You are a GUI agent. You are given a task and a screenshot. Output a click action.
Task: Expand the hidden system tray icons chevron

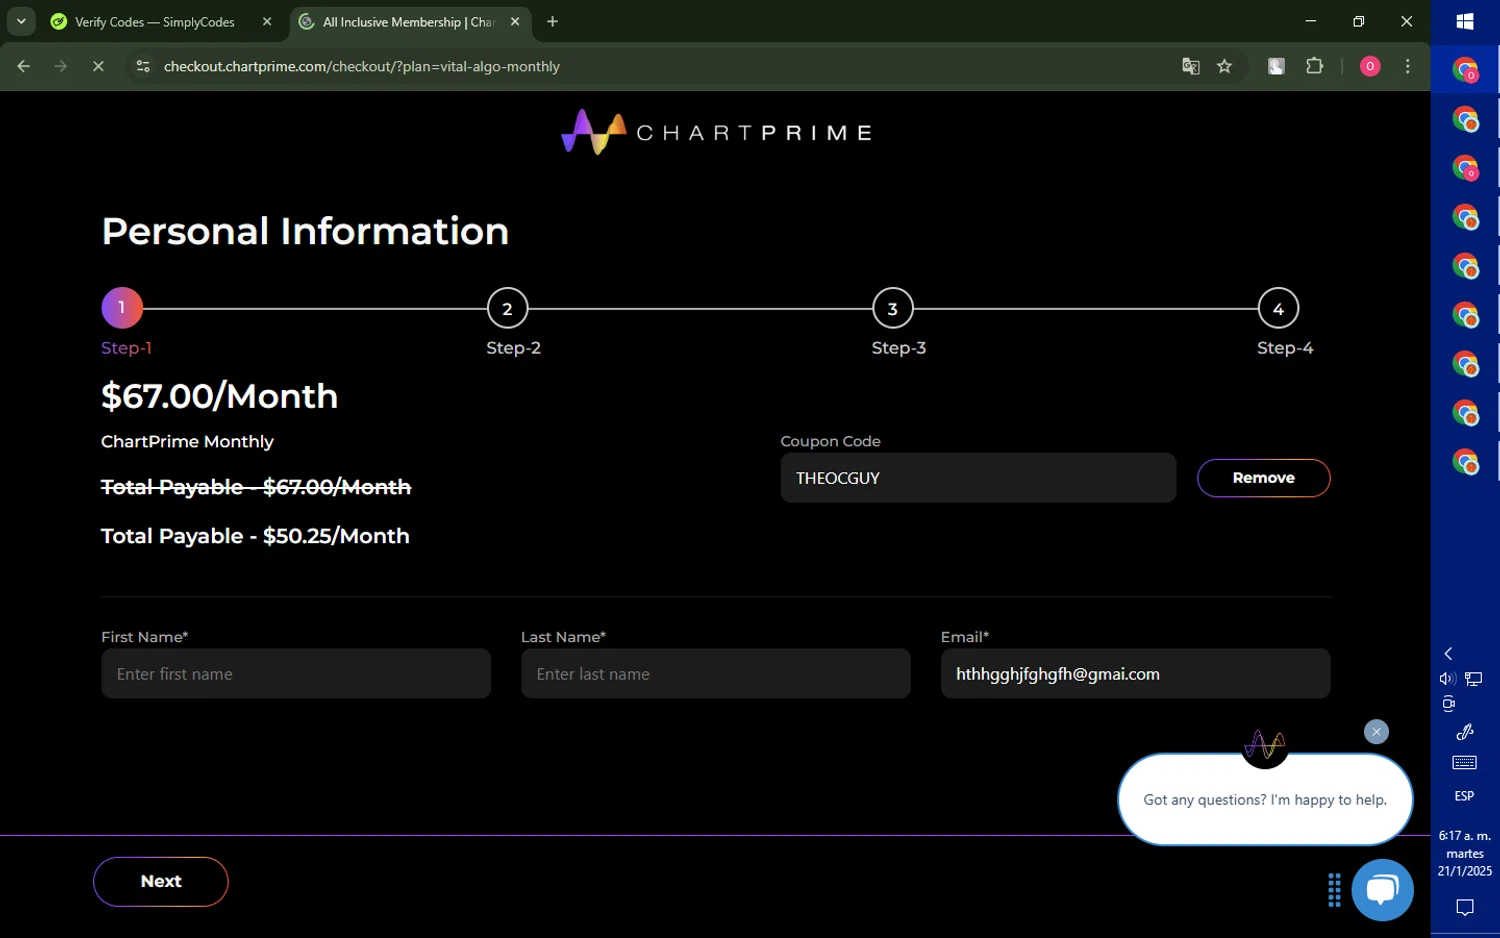click(x=1448, y=653)
